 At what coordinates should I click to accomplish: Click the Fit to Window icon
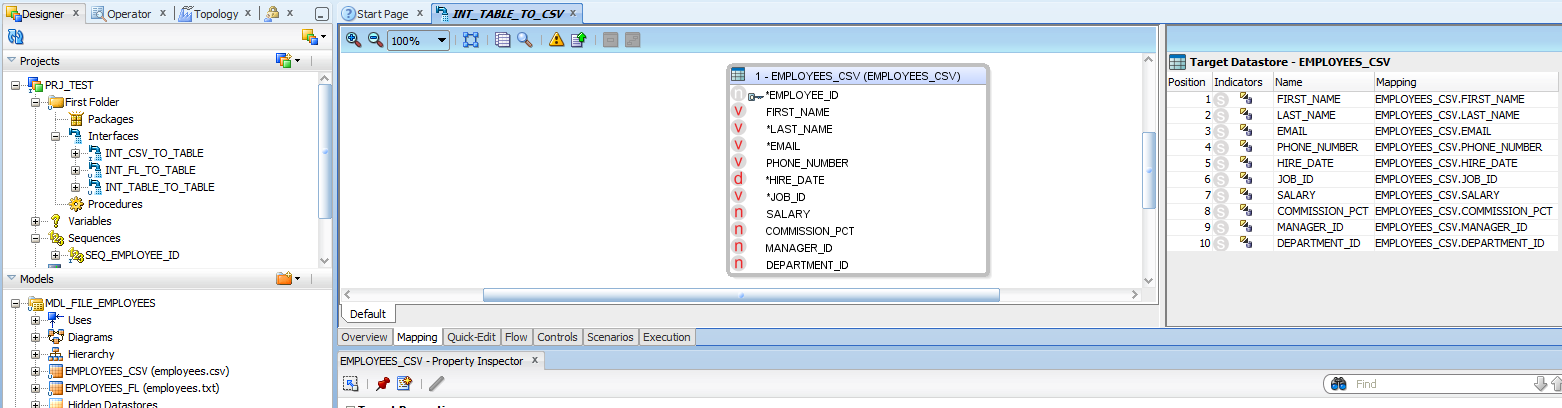coord(471,40)
